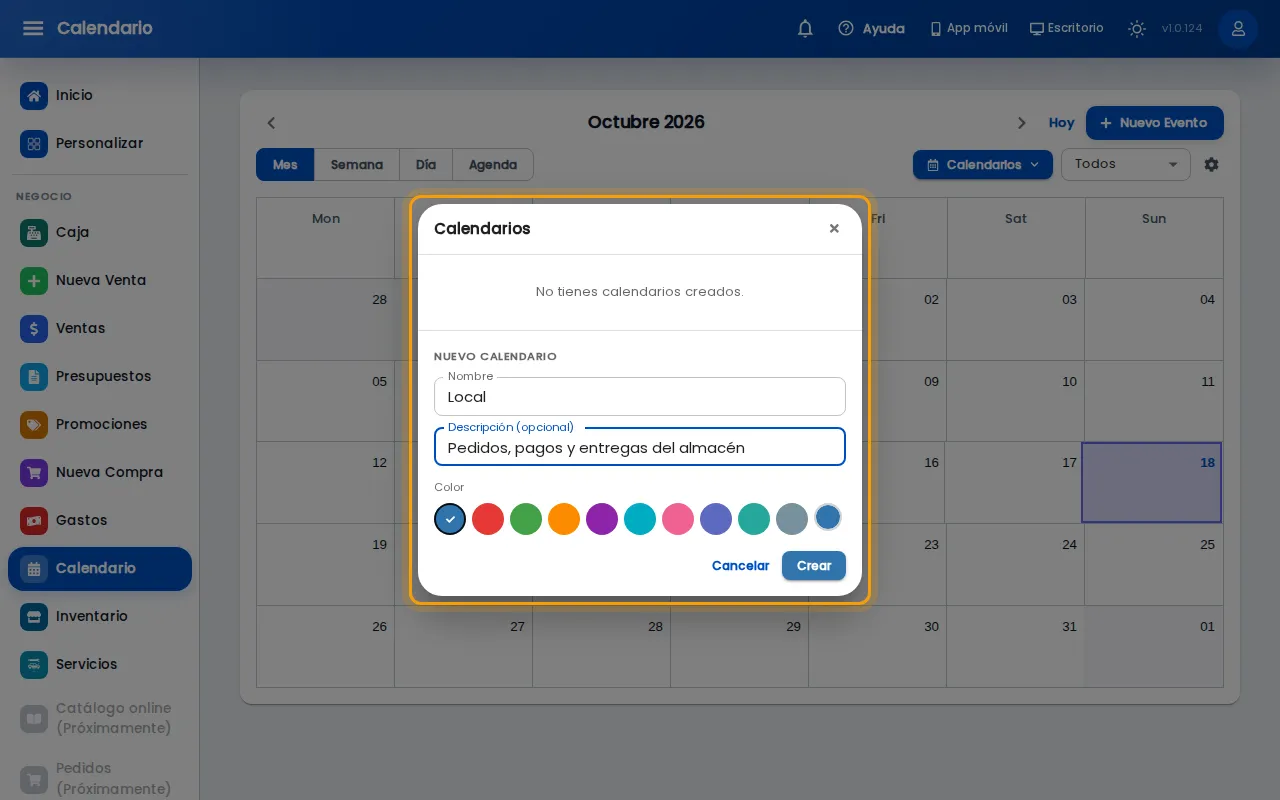This screenshot has height=800, width=1280.
Task: Close the Calendarios dialog
Action: coord(834,229)
